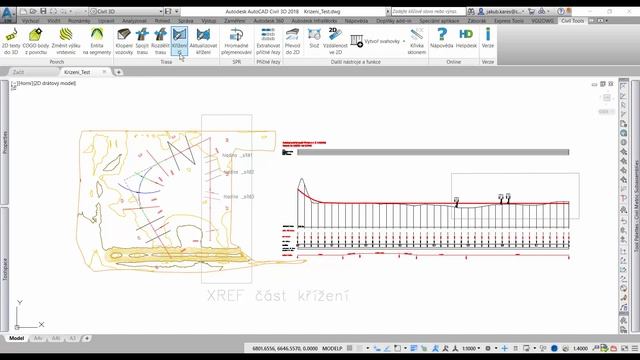Click the Save icon in quick access toolbar
Viewport: 640px width, 360px height.
click(43, 11)
